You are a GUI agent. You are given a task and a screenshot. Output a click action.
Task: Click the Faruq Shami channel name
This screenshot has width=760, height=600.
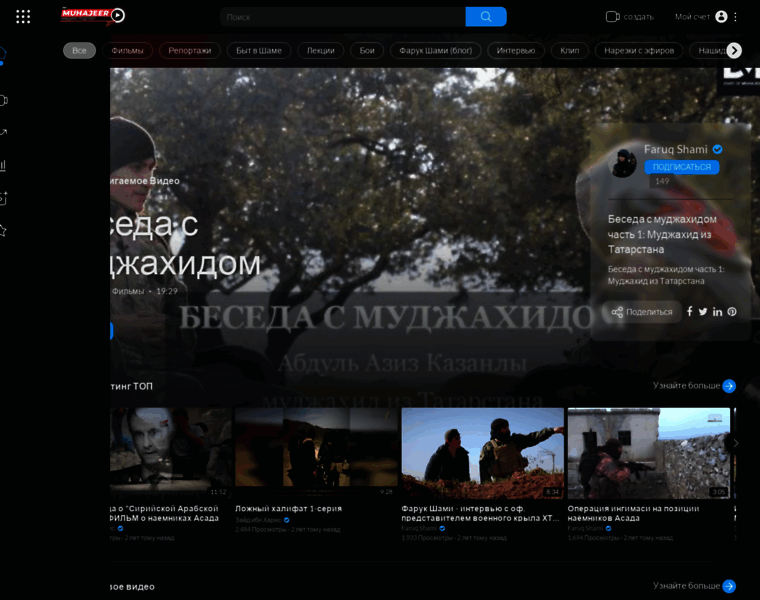coord(676,149)
